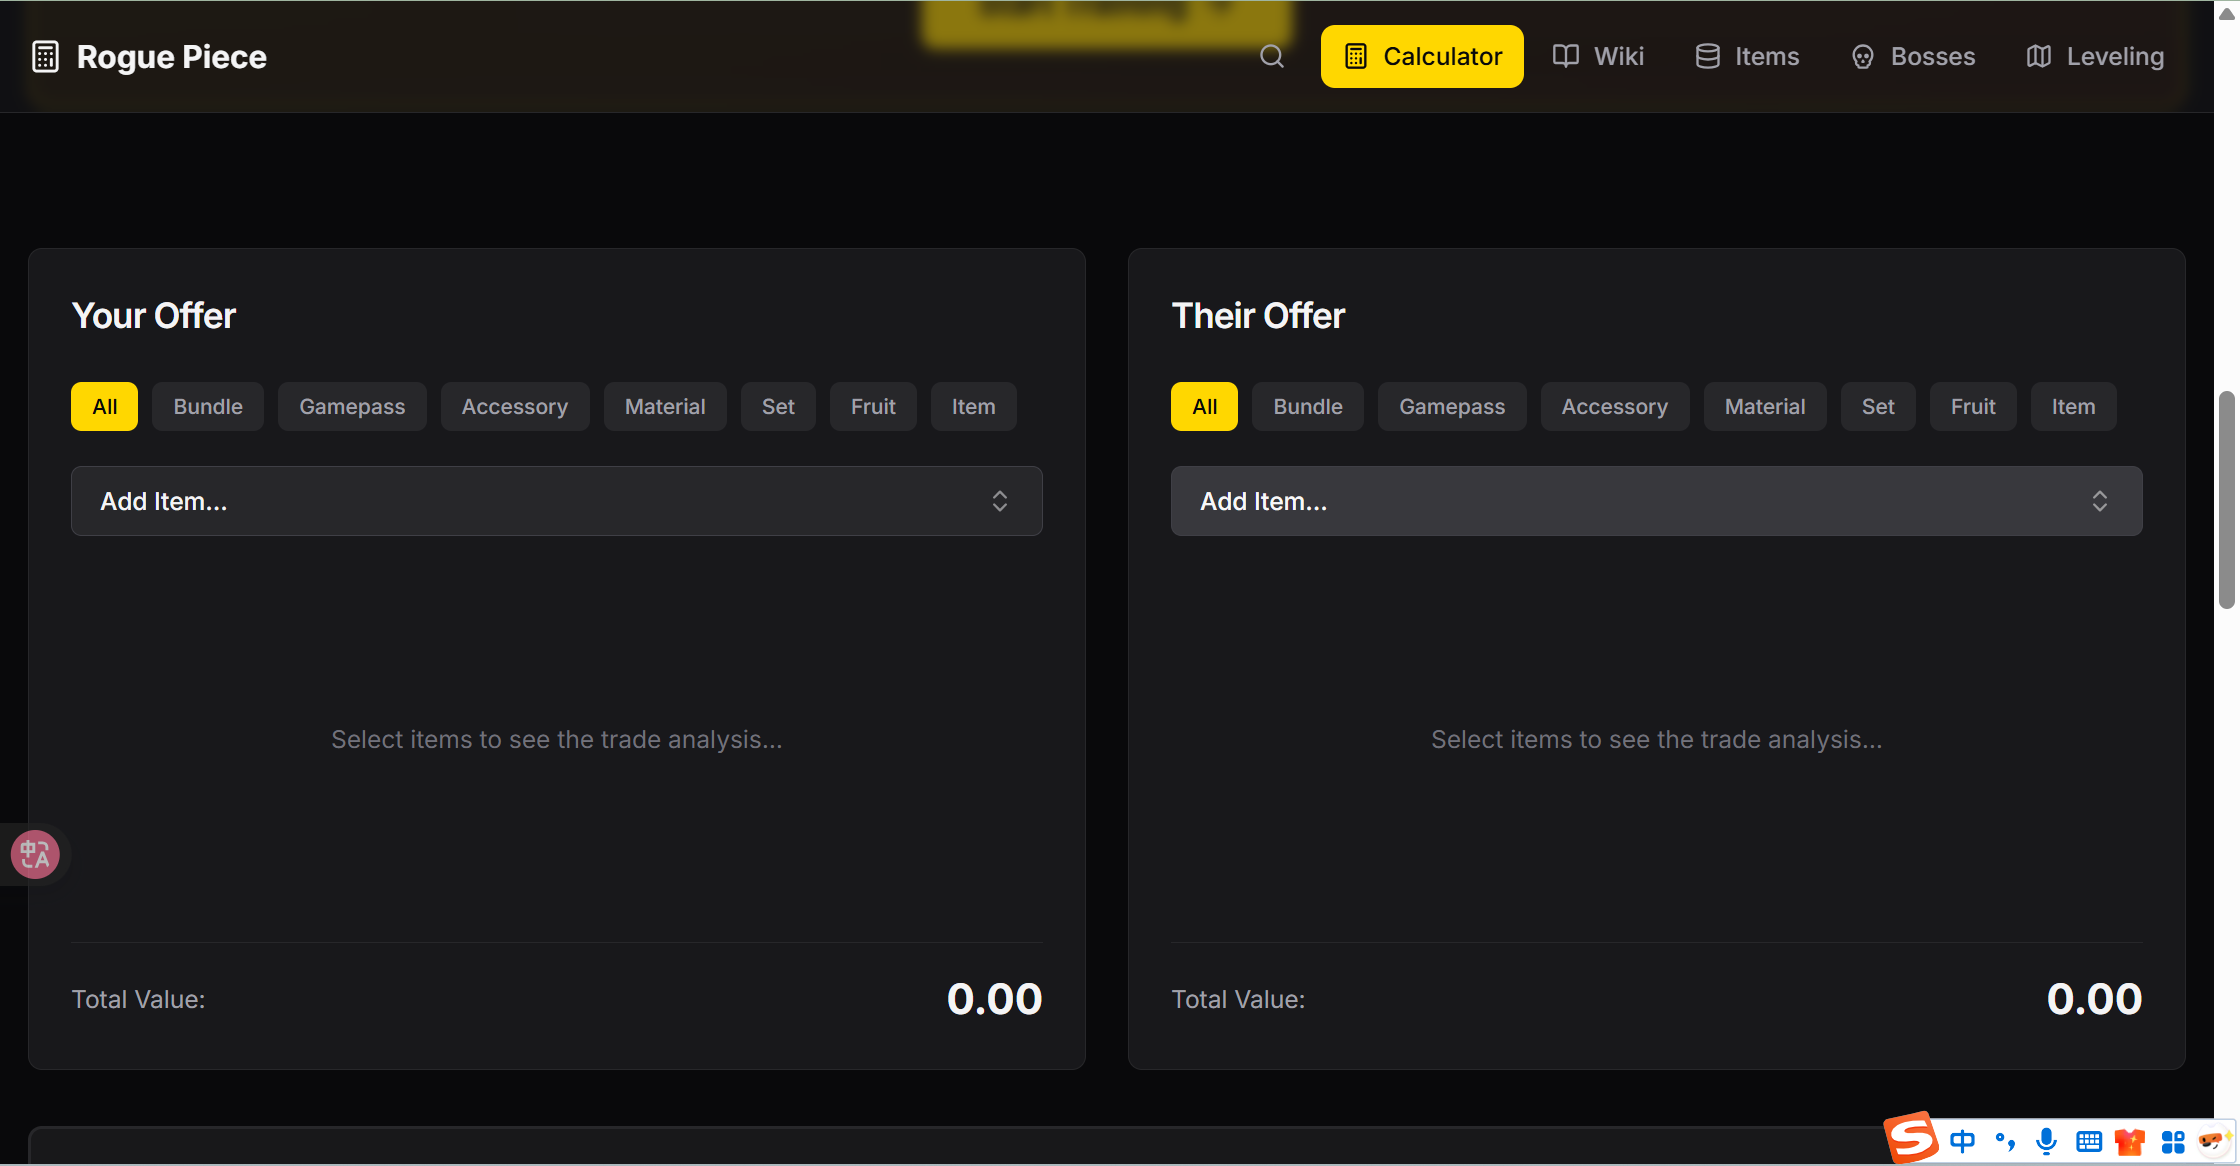Toggle the Set filter in Their Offer

pyautogui.click(x=1877, y=406)
